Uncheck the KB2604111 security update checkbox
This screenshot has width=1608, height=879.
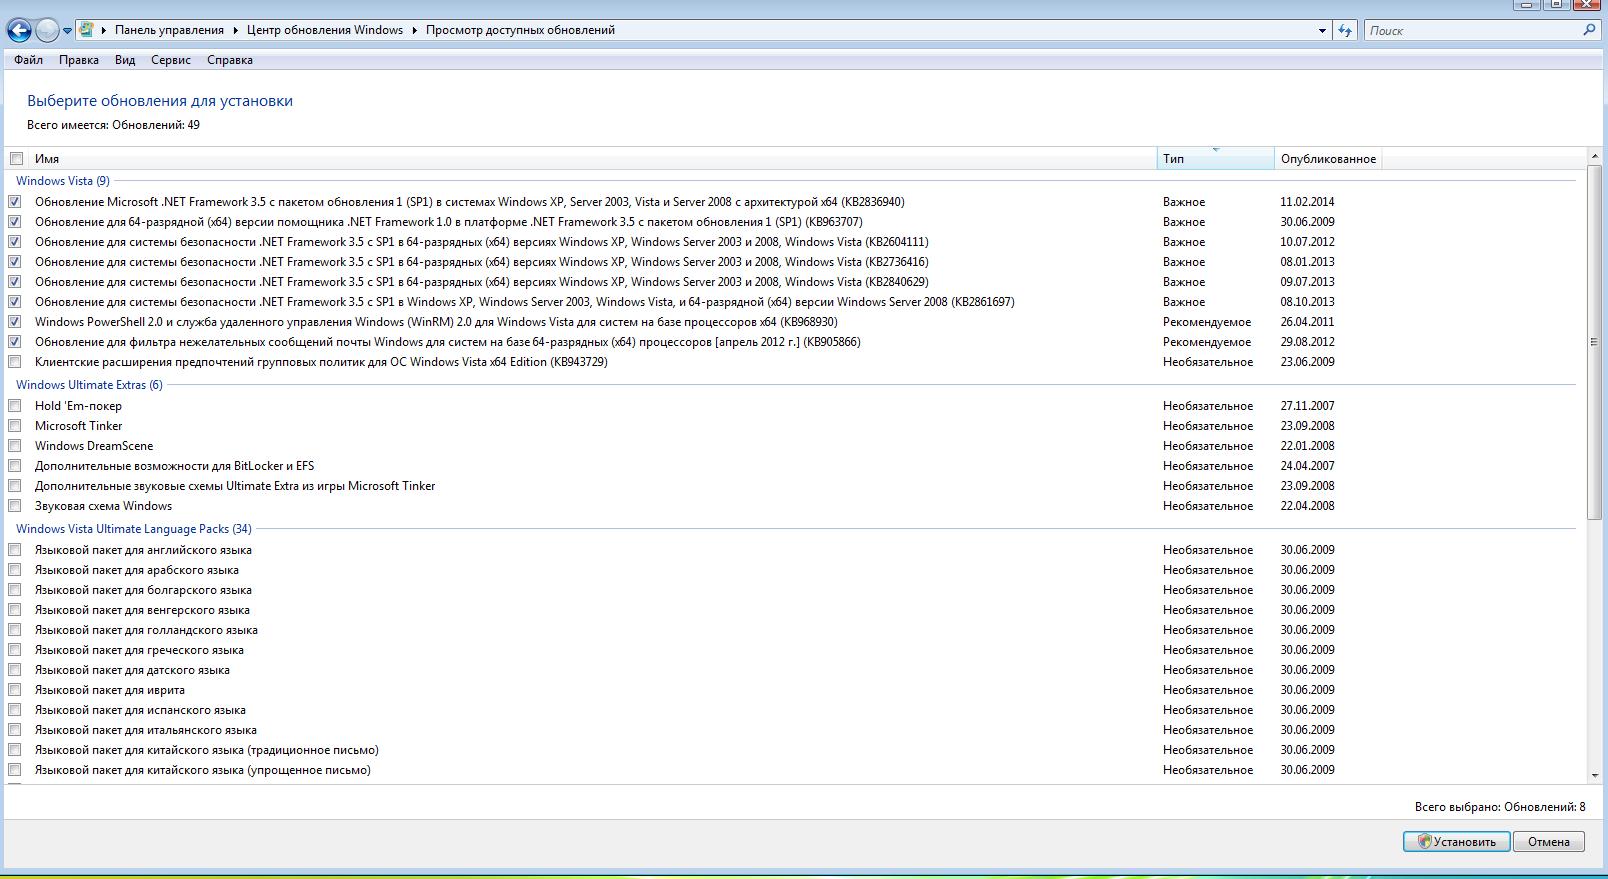point(15,242)
